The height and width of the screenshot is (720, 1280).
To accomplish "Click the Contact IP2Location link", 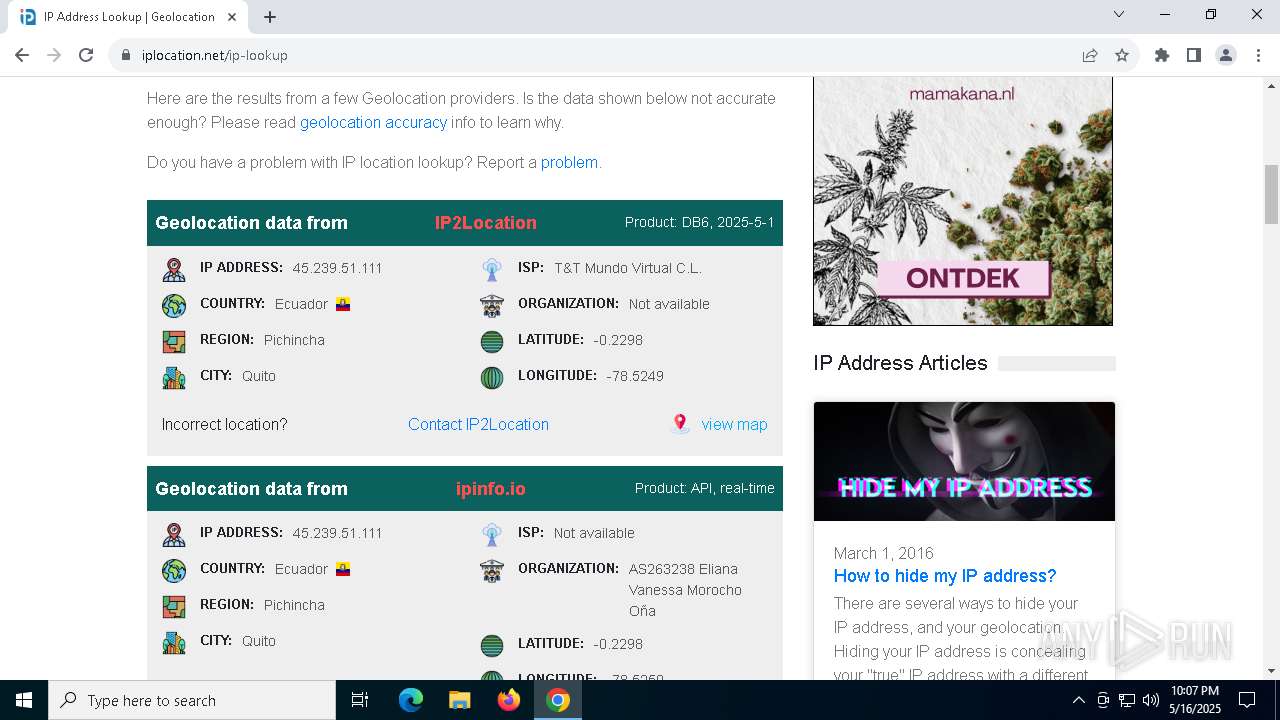I will 478,424.
